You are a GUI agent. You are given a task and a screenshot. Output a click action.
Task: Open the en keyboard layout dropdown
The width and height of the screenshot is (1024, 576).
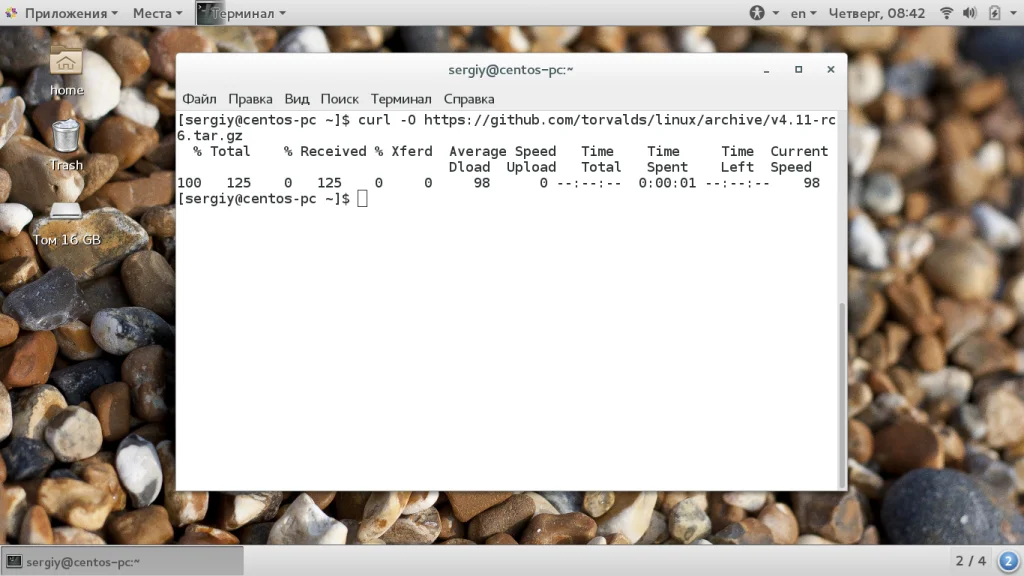(x=803, y=13)
